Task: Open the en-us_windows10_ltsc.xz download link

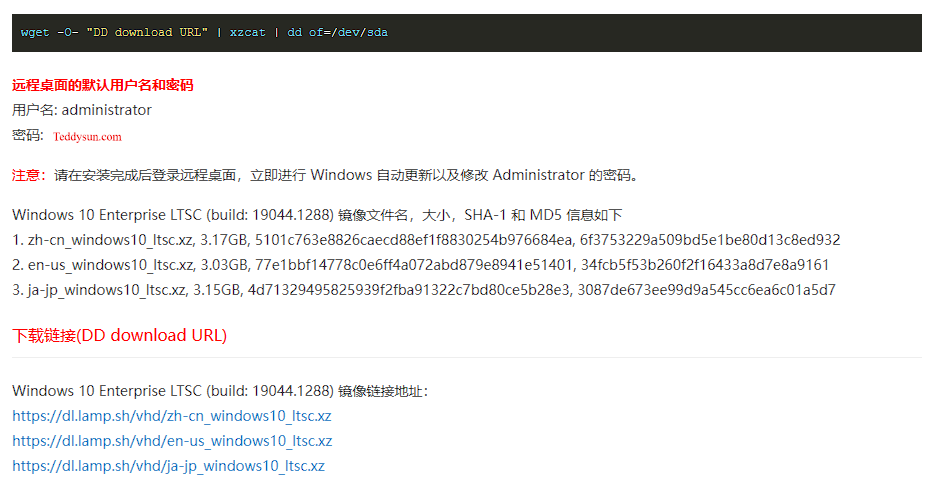Action: (171, 441)
